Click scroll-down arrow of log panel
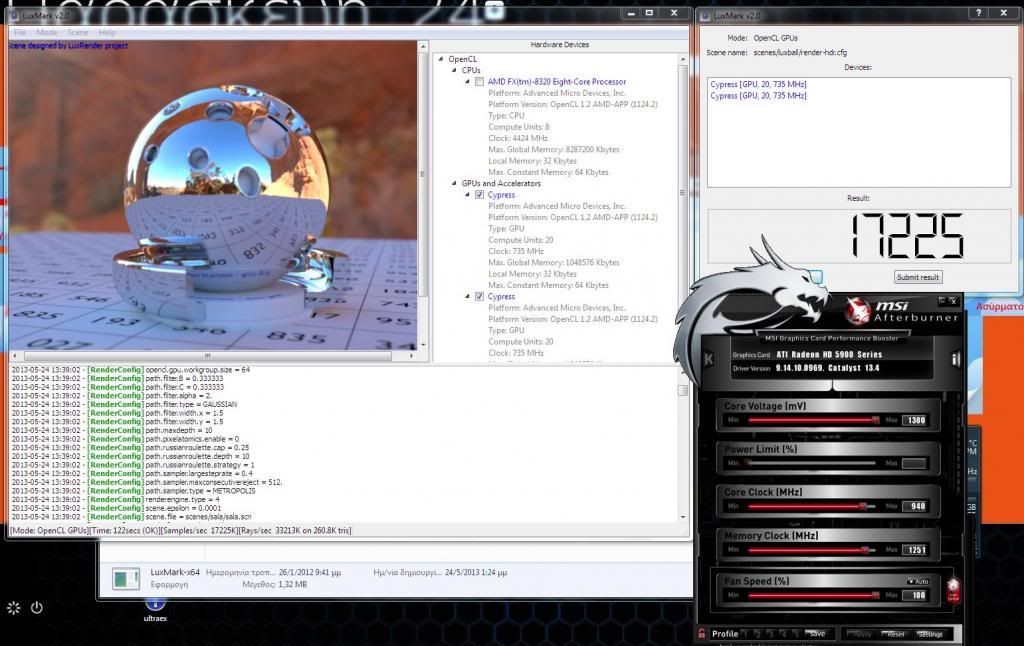The width and height of the screenshot is (1024, 646). pyautogui.click(x=682, y=517)
